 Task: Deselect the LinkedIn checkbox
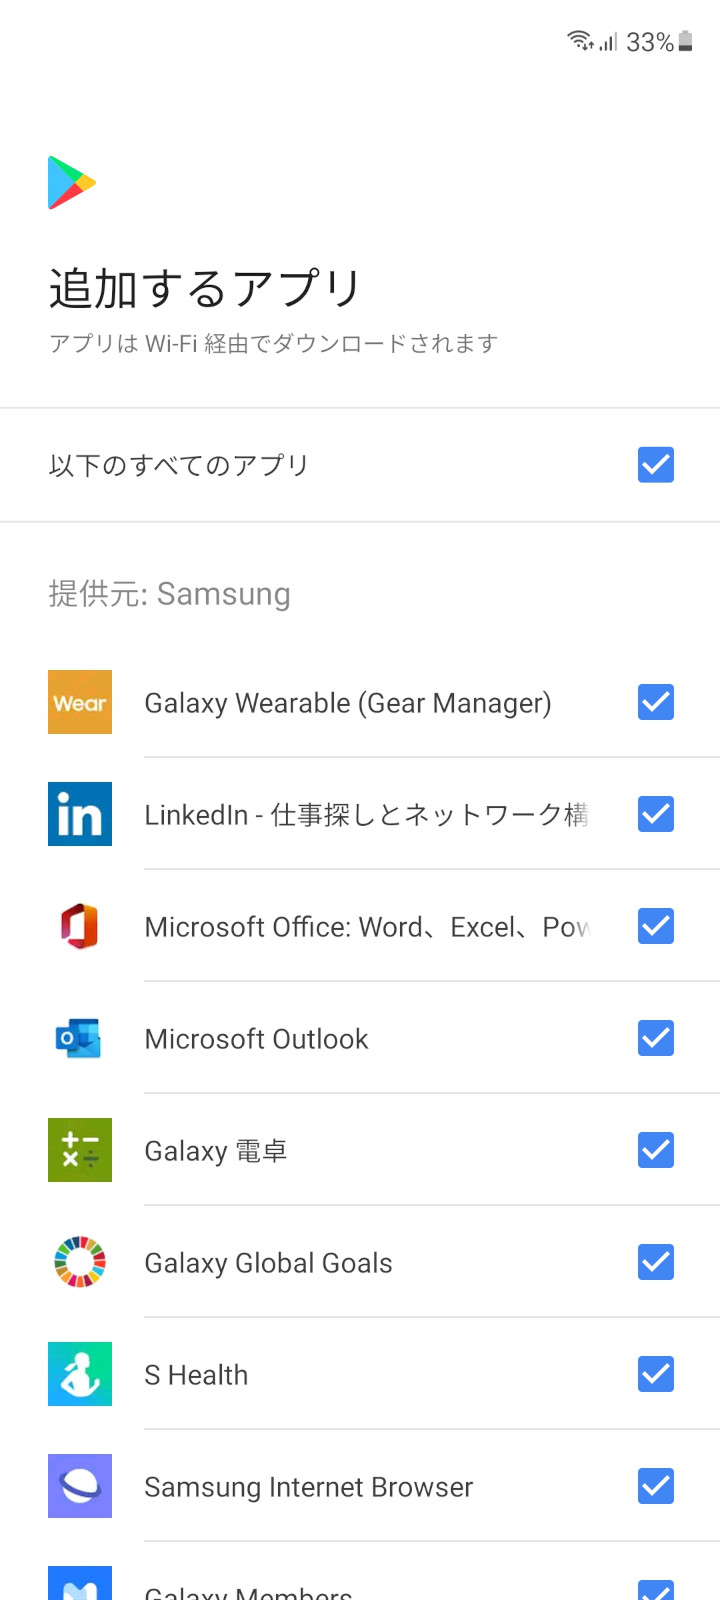click(x=656, y=814)
